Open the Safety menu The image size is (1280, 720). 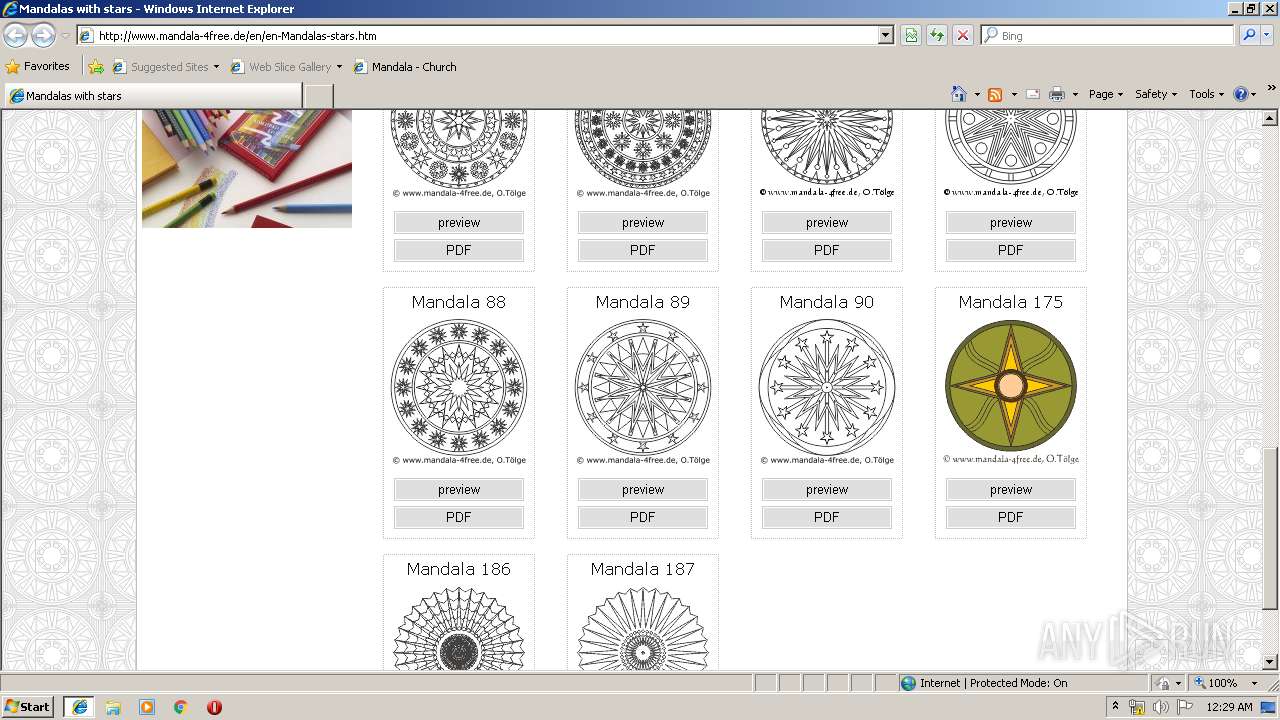pos(1156,94)
